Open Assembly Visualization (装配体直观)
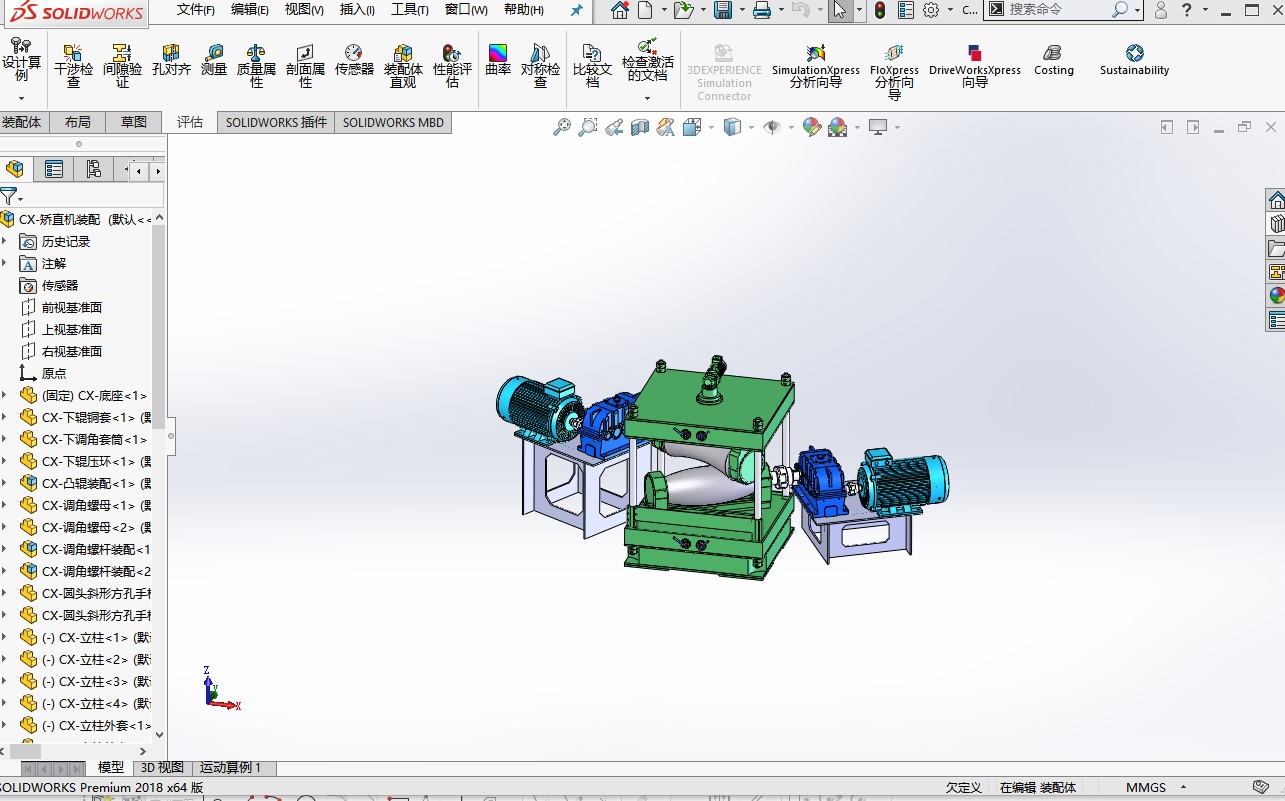1285x801 pixels. pyautogui.click(x=403, y=65)
